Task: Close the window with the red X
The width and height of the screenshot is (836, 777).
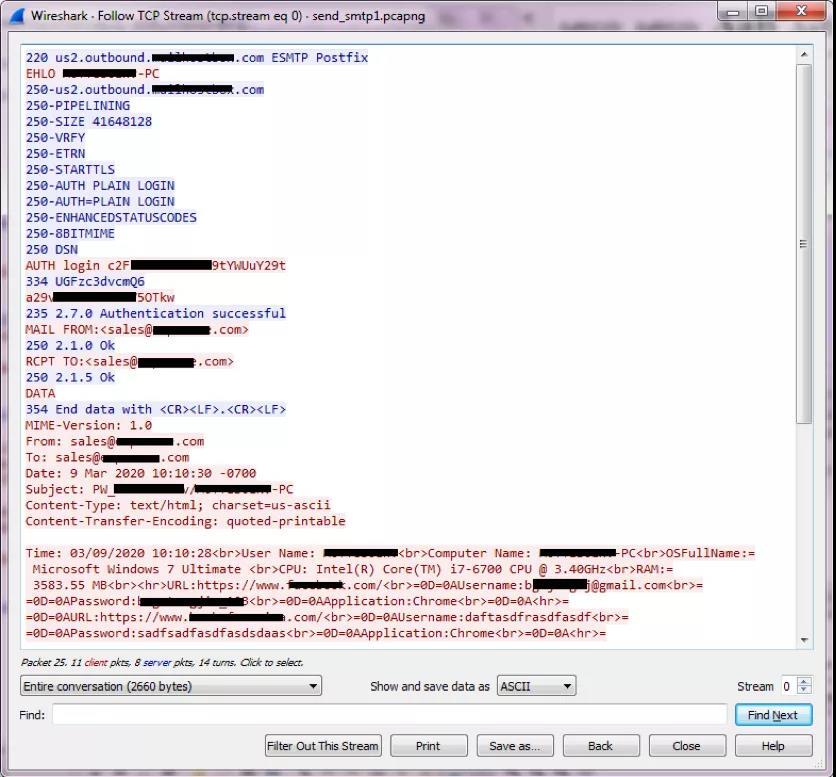Action: click(x=801, y=12)
